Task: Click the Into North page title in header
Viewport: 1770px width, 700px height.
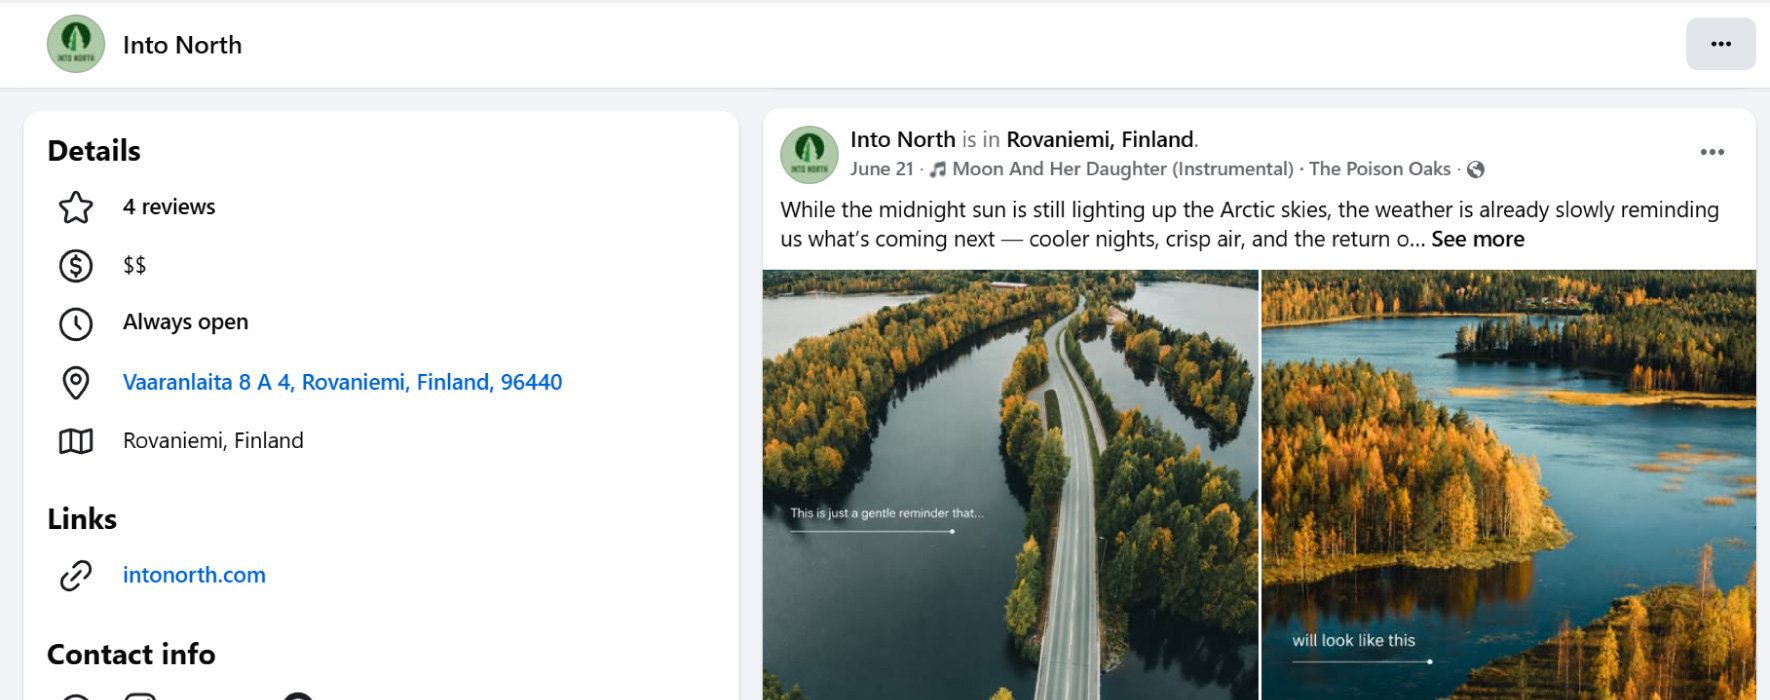Action: tap(182, 45)
